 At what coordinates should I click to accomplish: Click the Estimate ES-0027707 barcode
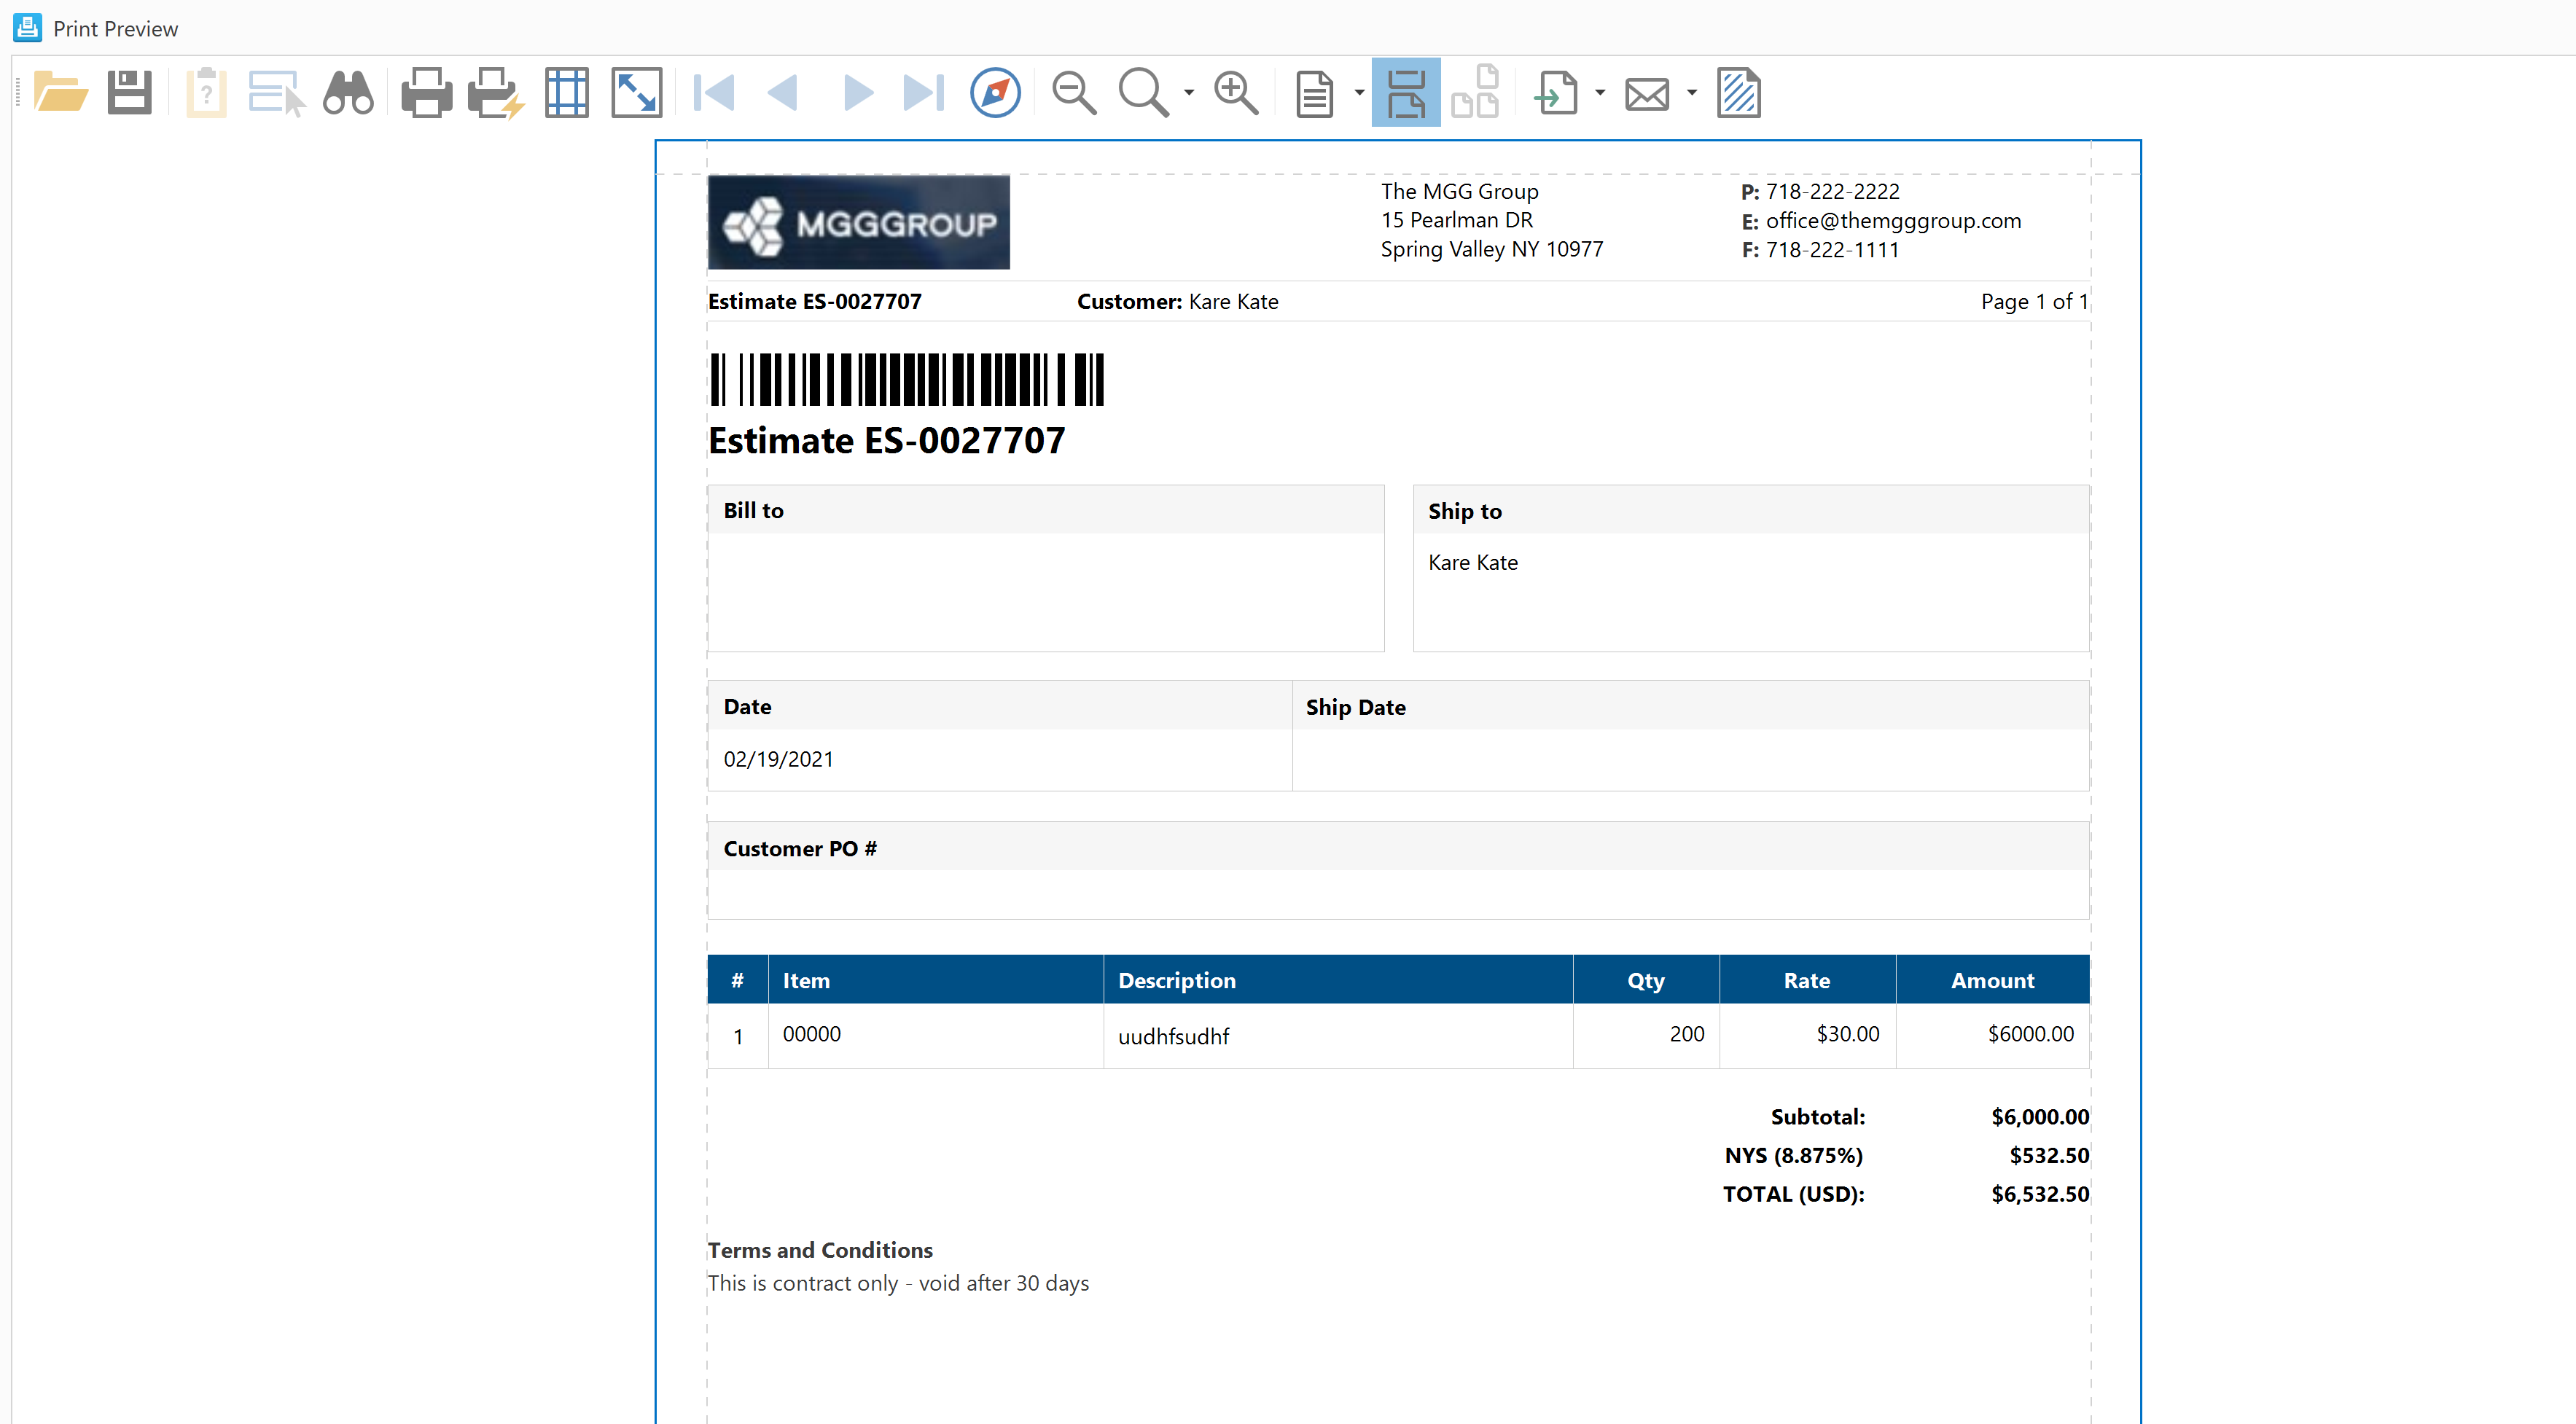click(906, 380)
